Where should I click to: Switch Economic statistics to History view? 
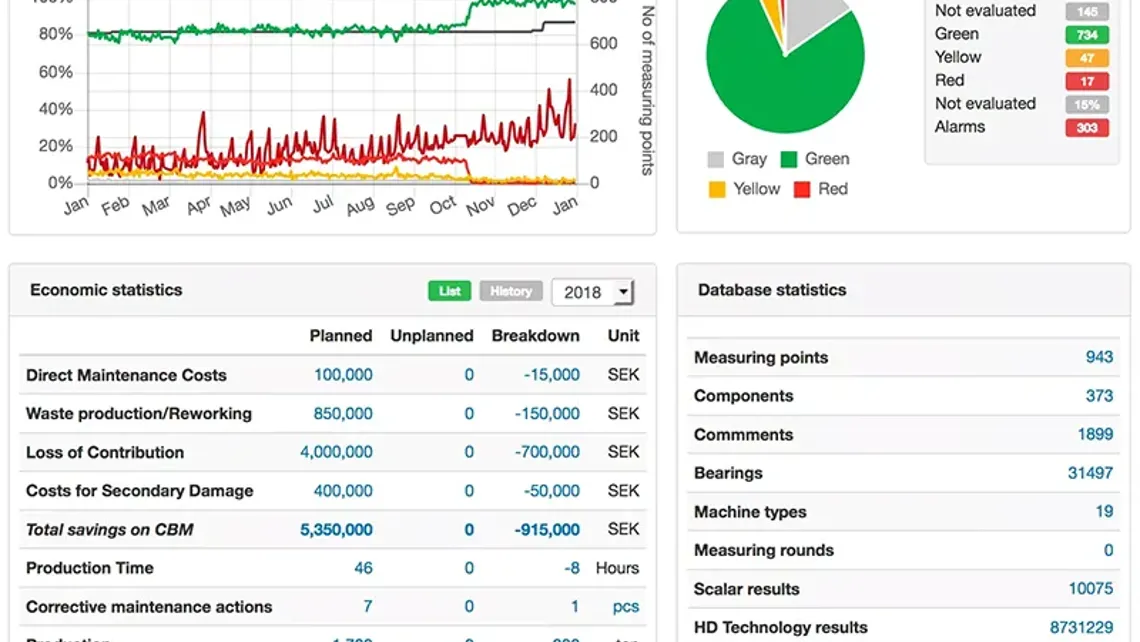511,291
